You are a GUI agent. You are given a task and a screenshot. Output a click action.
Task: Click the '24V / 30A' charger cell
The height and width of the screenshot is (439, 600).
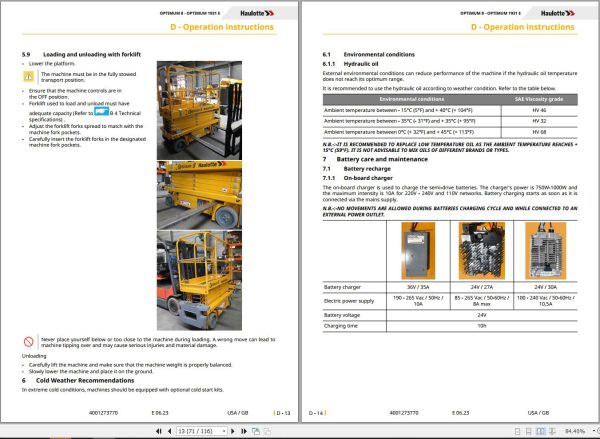point(545,287)
